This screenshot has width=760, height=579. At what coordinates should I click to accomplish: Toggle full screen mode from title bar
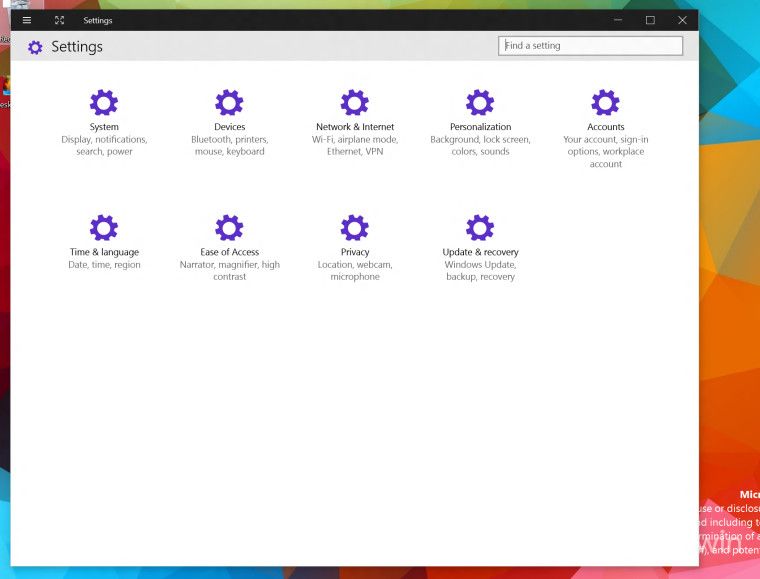(59, 20)
